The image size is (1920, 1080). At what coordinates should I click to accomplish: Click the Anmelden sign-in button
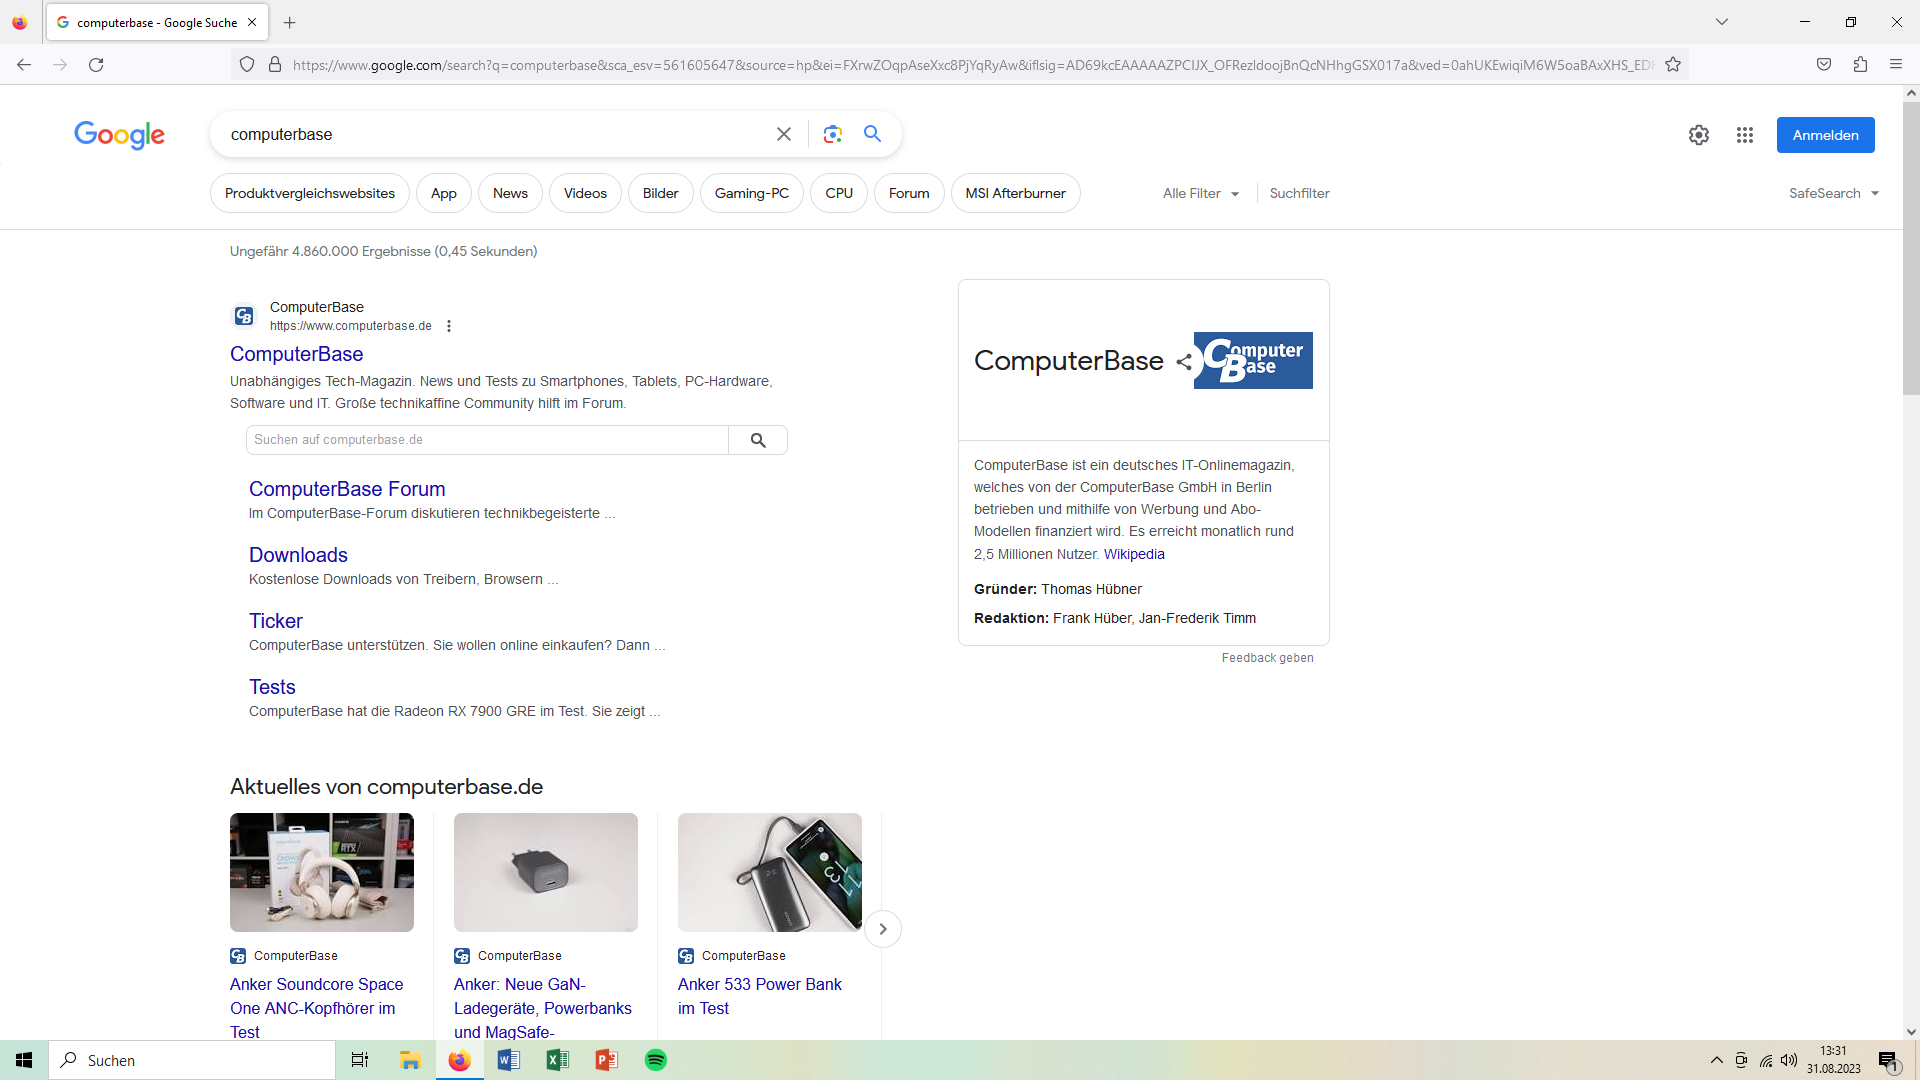pos(1825,135)
